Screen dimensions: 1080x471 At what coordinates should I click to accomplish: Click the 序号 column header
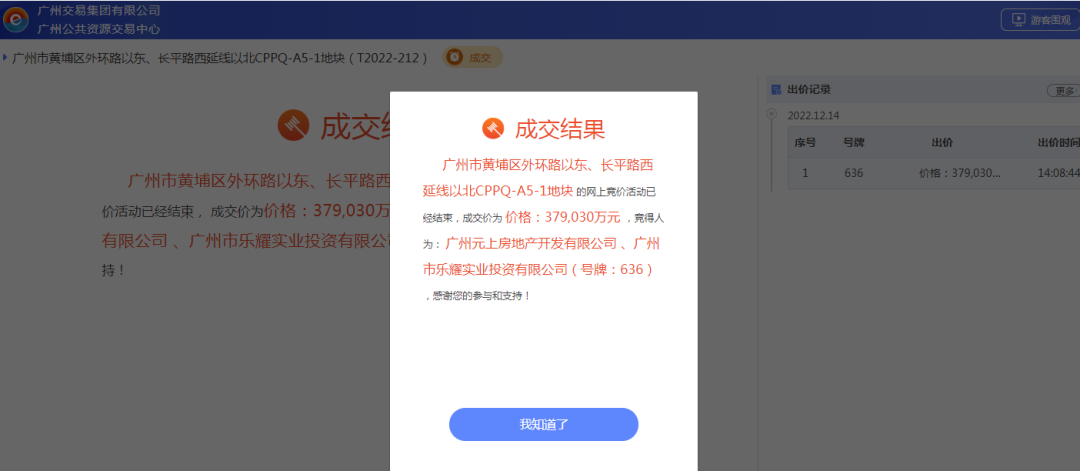click(804, 143)
